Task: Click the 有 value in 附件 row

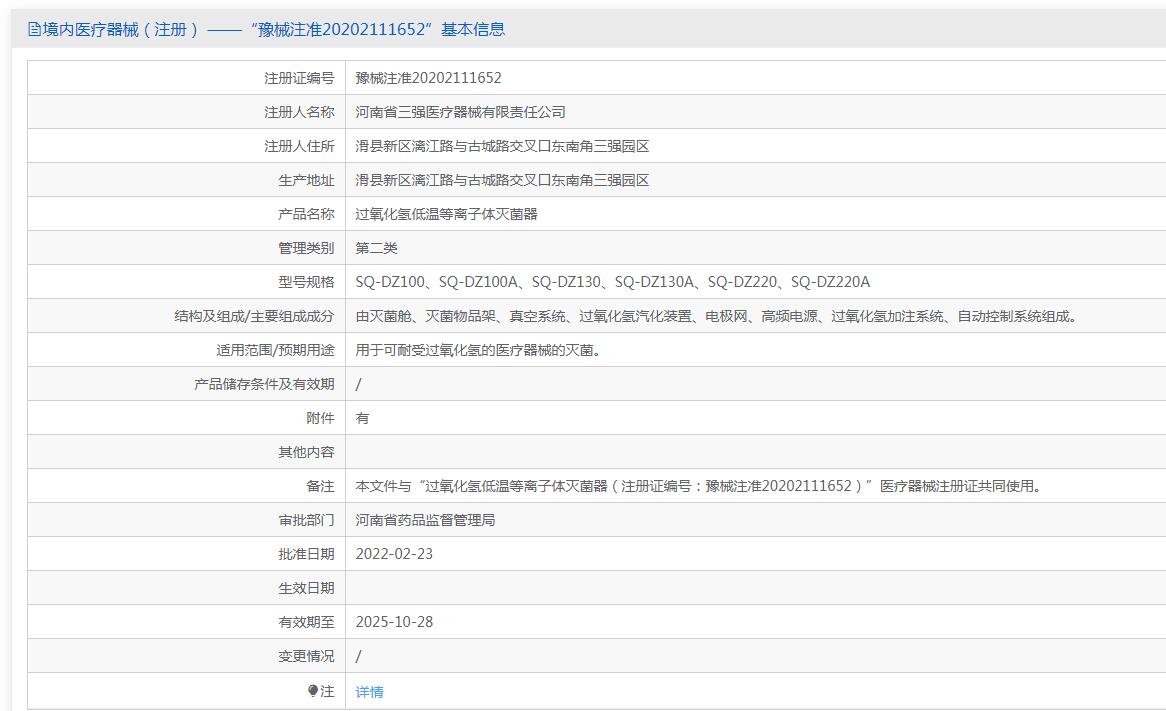Action: tap(362, 418)
